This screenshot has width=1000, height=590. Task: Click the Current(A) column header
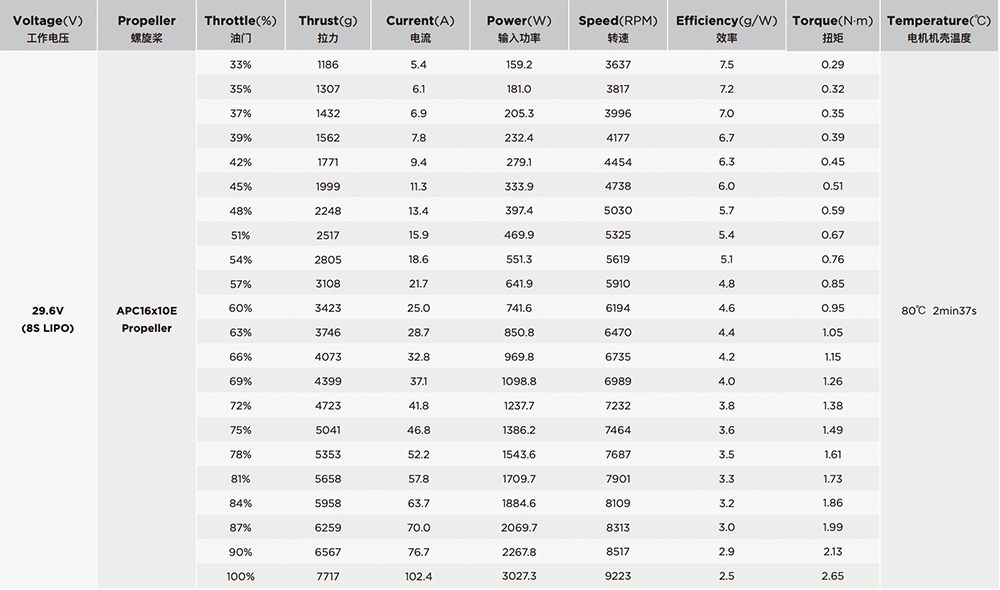pyautogui.click(x=420, y=26)
